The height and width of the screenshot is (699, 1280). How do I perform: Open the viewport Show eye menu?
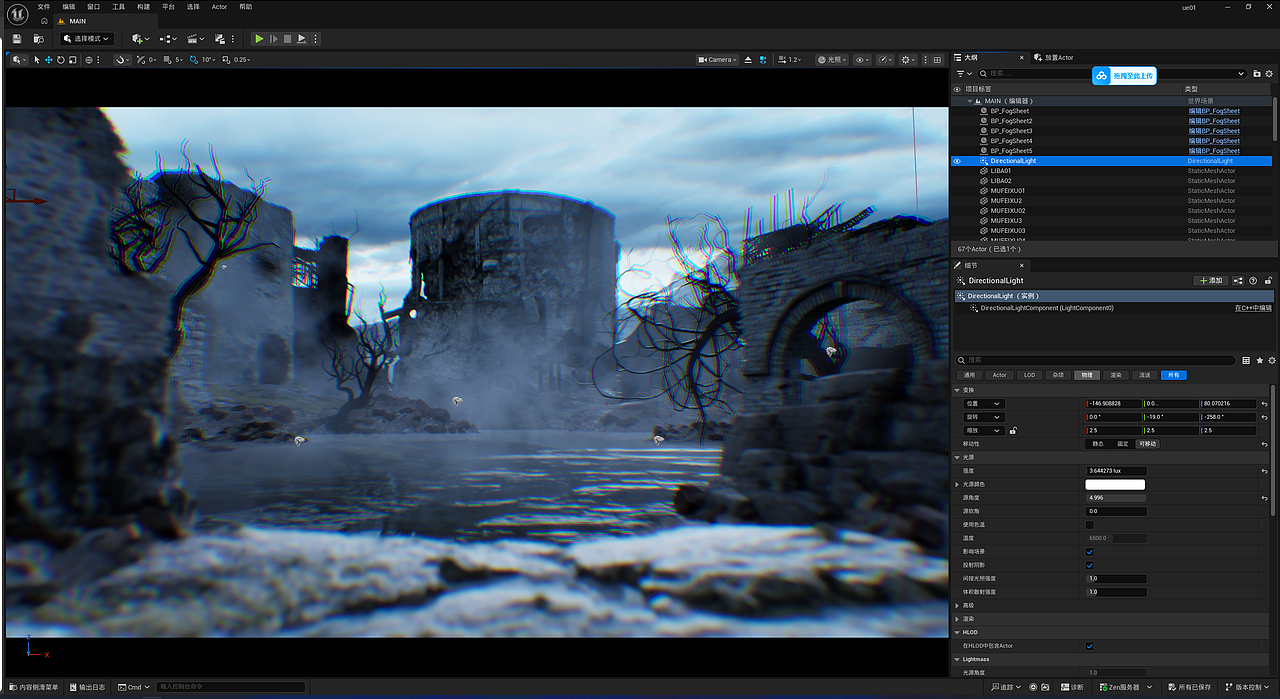(862, 60)
